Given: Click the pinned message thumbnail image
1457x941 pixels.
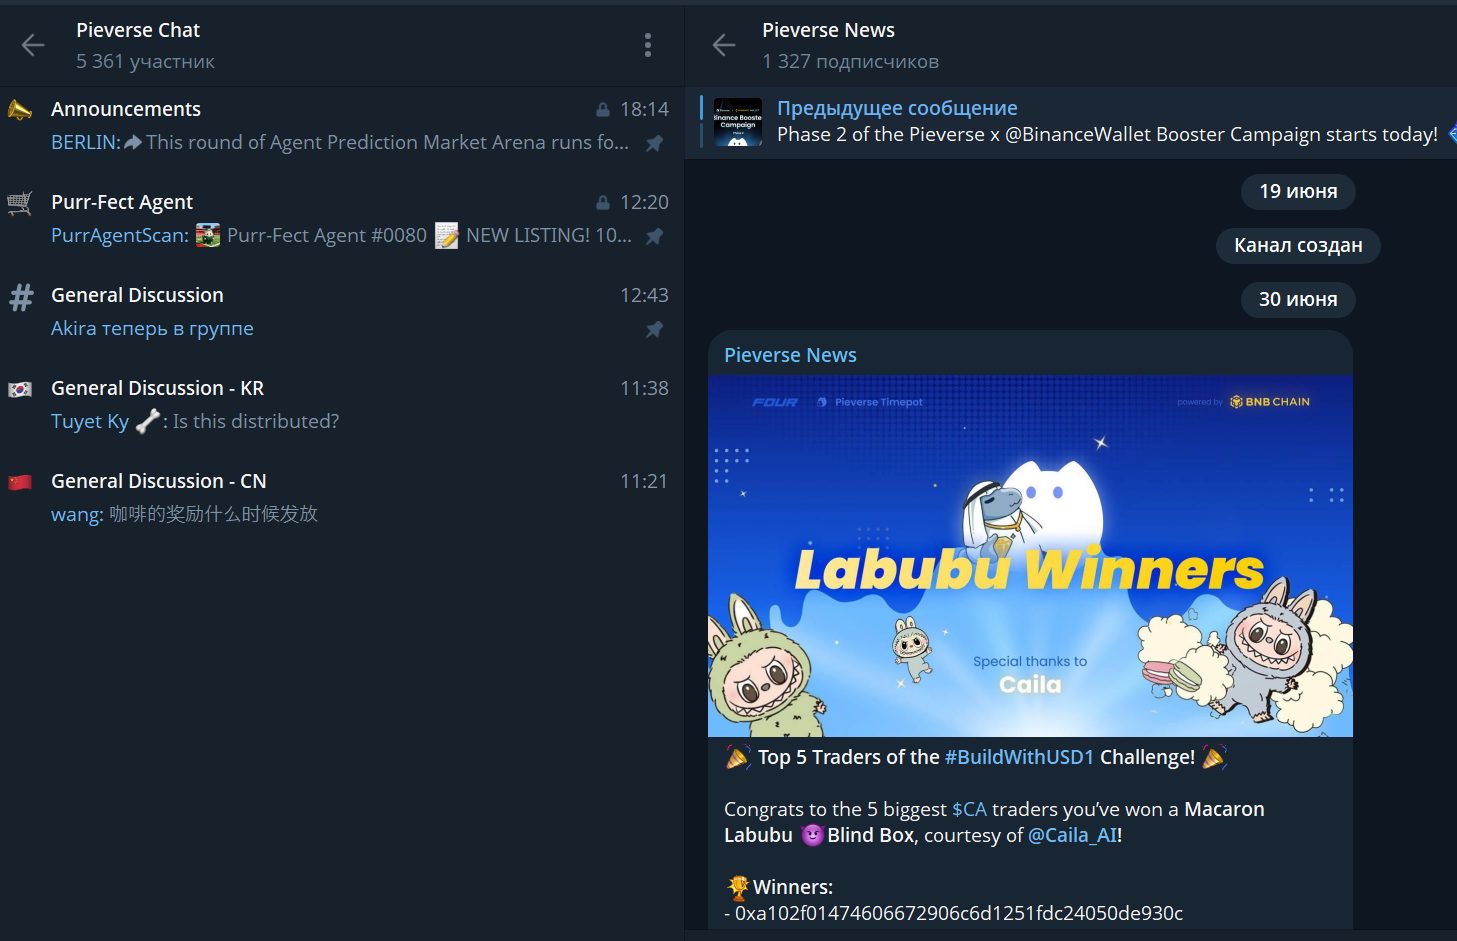Looking at the screenshot, I should point(738,122).
